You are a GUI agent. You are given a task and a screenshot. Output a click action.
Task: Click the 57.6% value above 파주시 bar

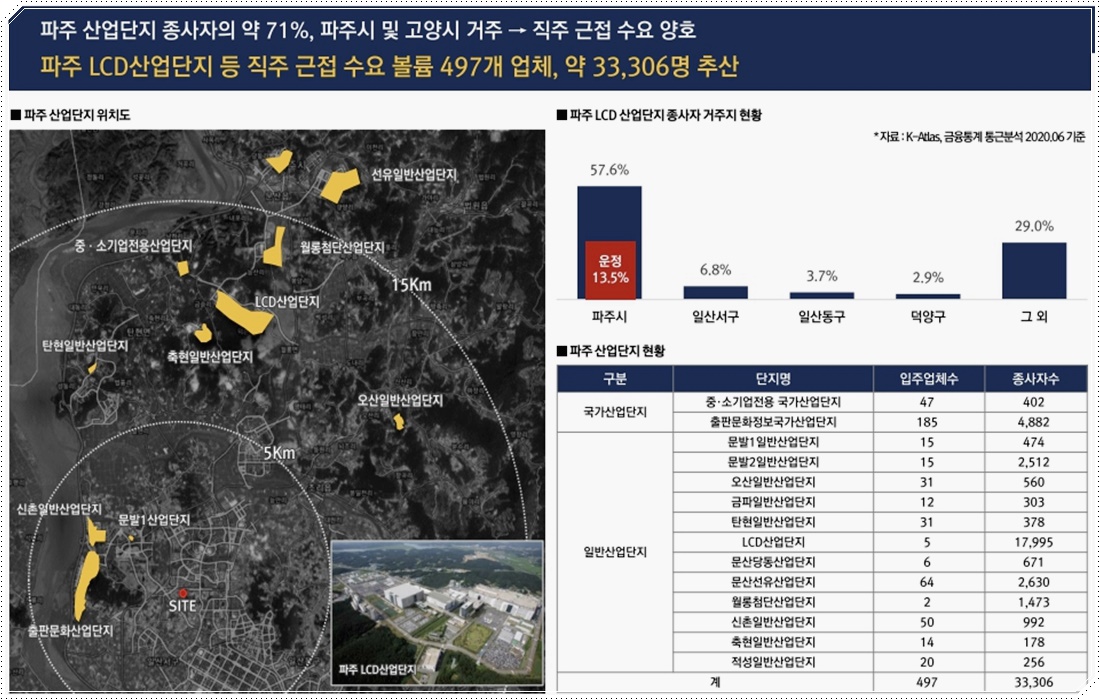click(609, 170)
